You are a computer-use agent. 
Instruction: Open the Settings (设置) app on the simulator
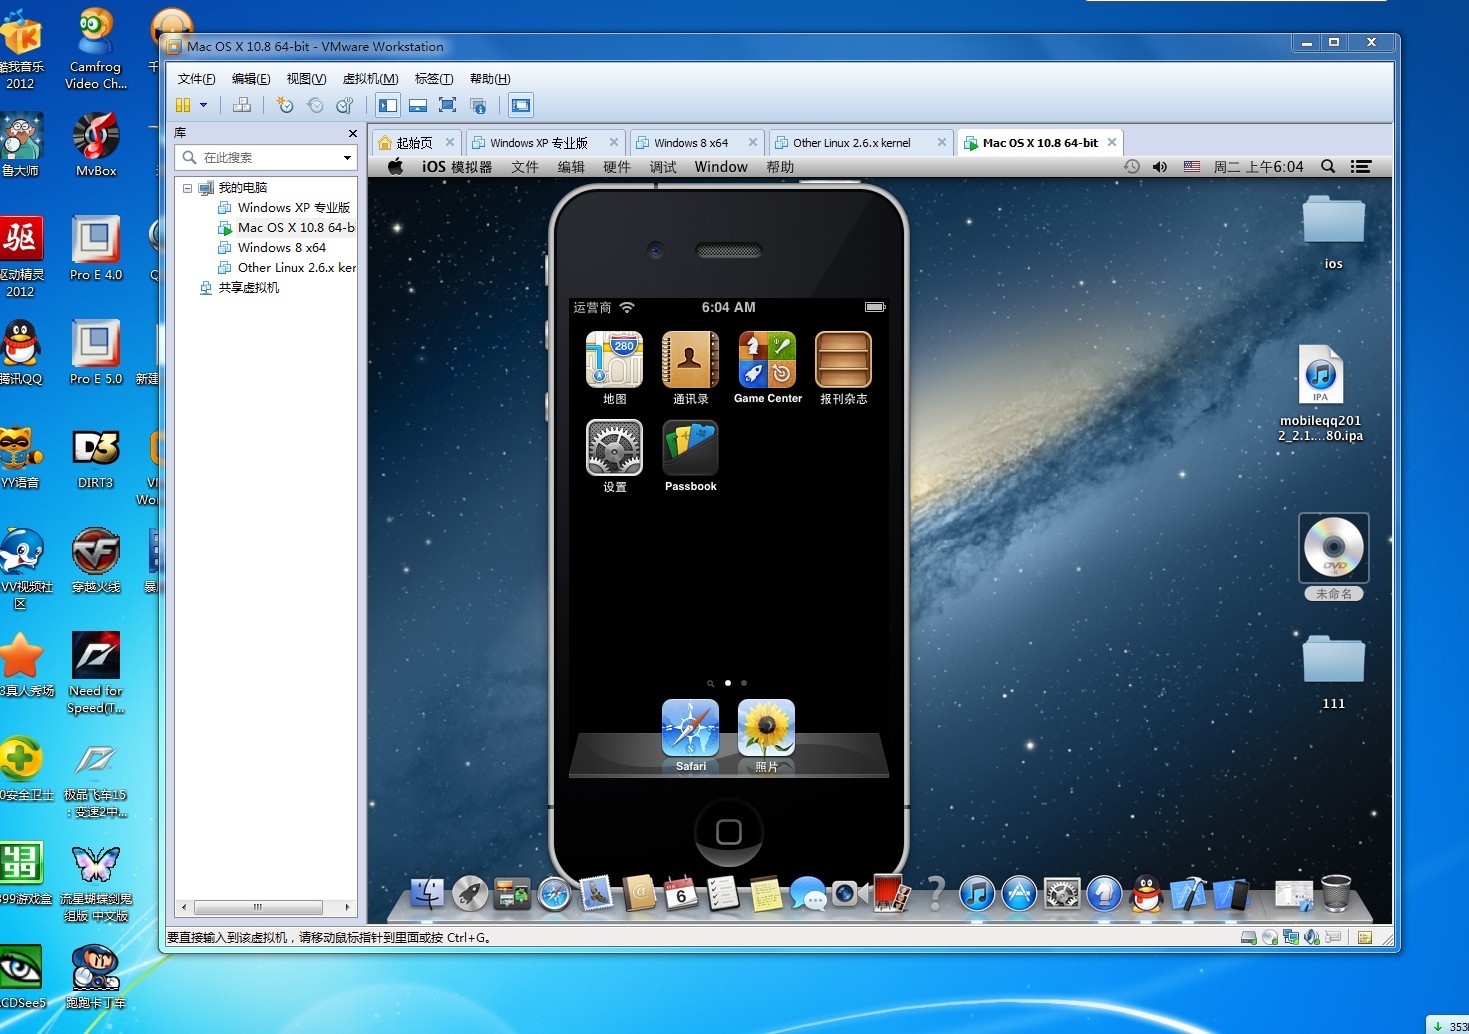[614, 447]
